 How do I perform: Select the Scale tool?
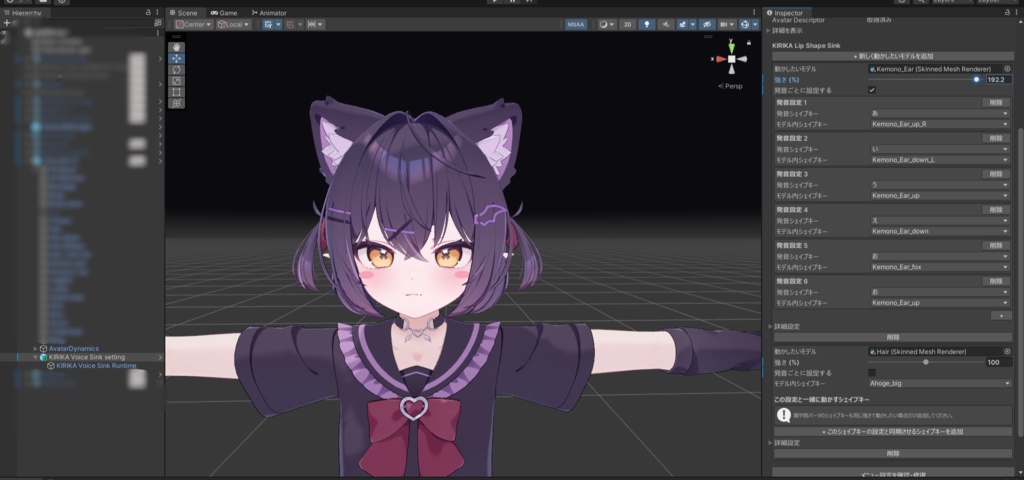pos(177,81)
